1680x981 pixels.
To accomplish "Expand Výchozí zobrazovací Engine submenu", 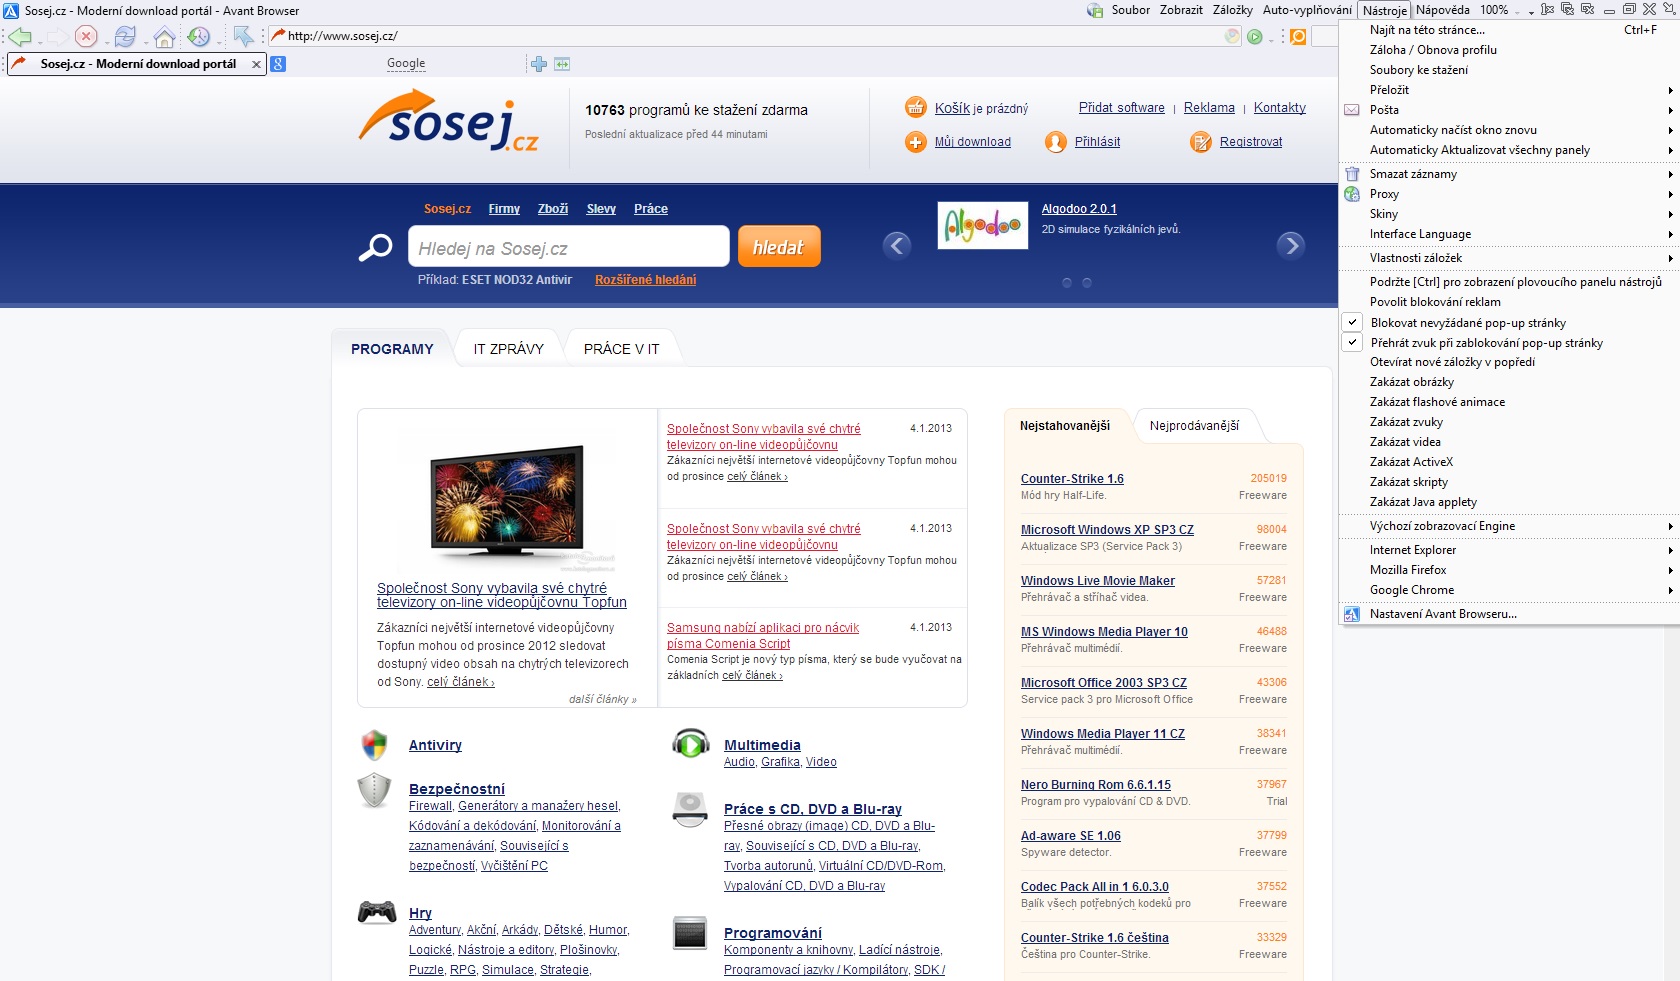I will (1509, 526).
